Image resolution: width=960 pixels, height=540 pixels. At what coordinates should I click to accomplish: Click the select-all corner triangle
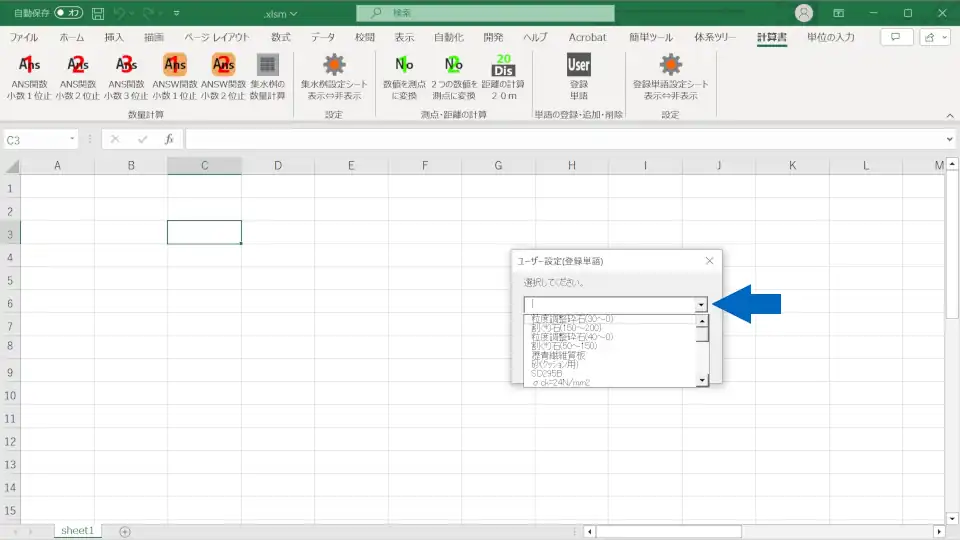pyautogui.click(x=12, y=166)
